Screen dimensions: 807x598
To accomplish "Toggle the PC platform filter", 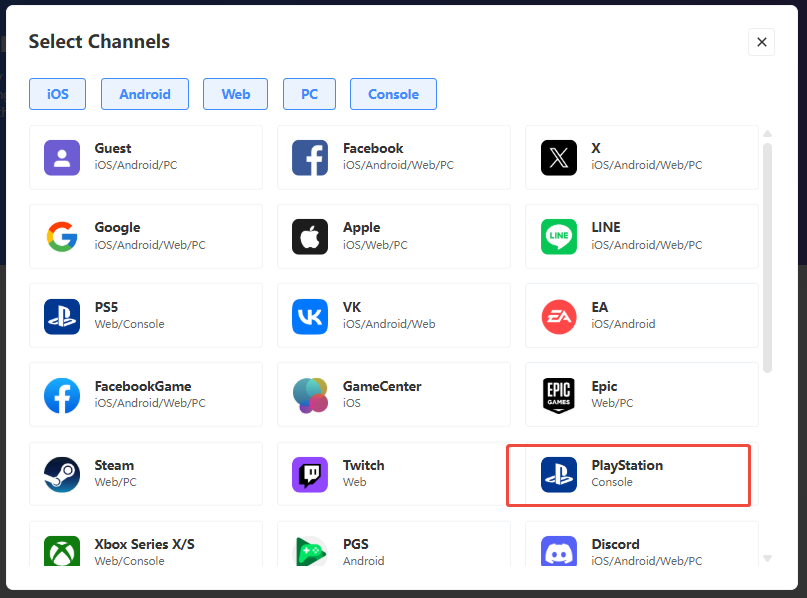I will coord(309,94).
